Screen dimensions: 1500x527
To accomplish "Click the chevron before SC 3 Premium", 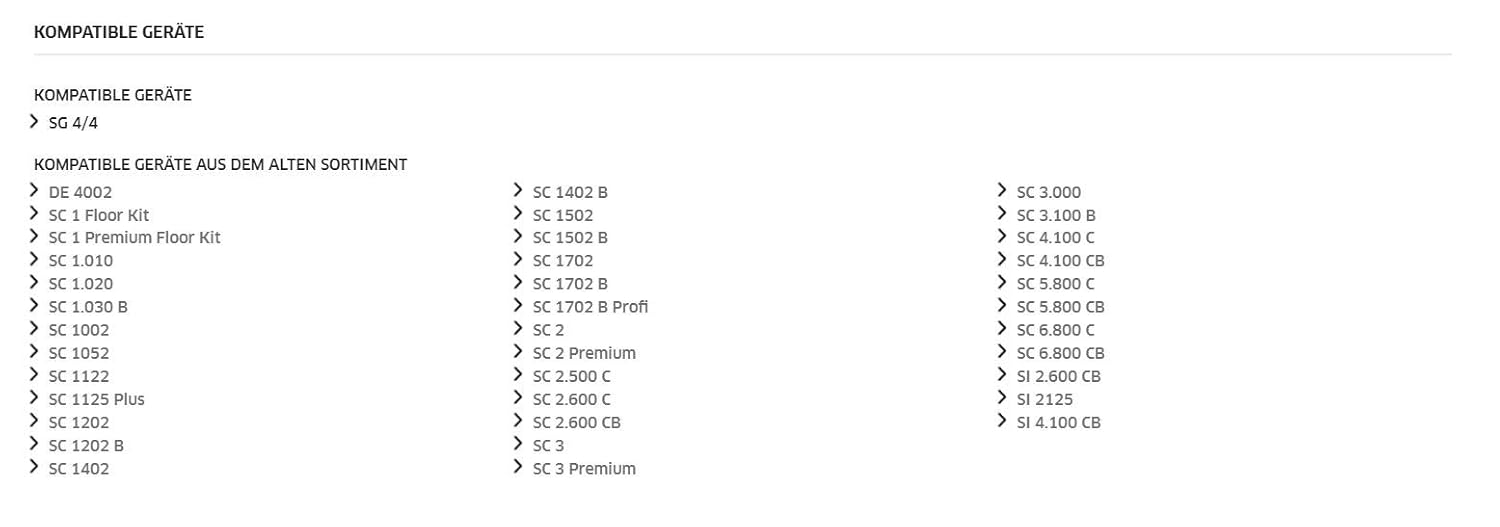I will pyautogui.click(x=518, y=467).
